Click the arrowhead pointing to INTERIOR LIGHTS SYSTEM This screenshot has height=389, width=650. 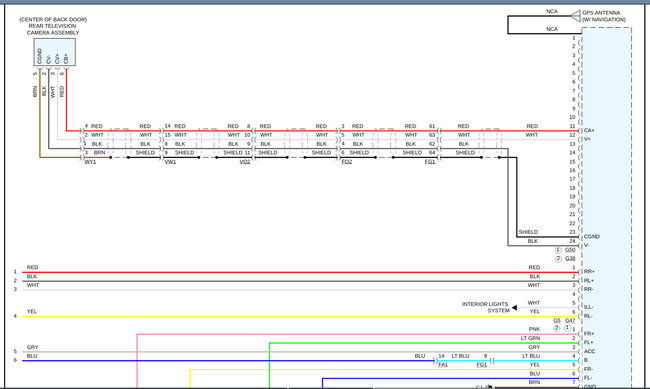(x=514, y=307)
